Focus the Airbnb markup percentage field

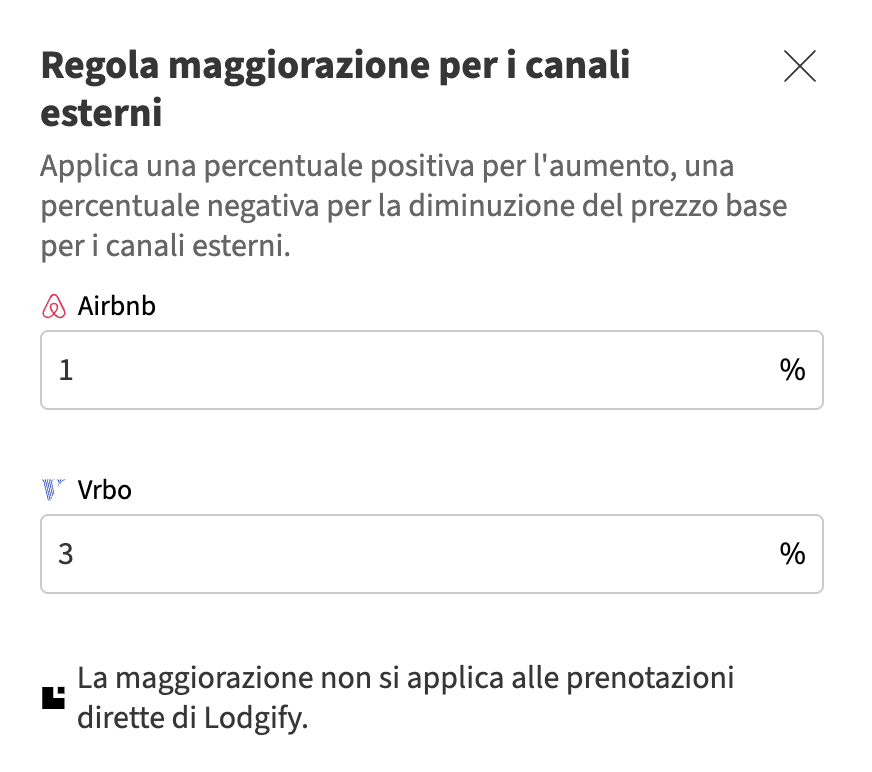400,370
